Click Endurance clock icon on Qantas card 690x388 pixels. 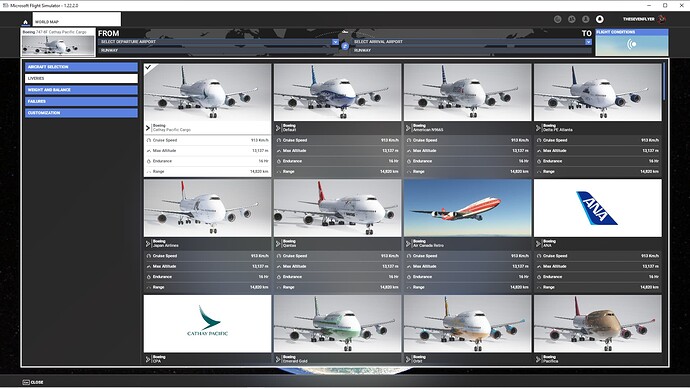[x=279, y=277]
